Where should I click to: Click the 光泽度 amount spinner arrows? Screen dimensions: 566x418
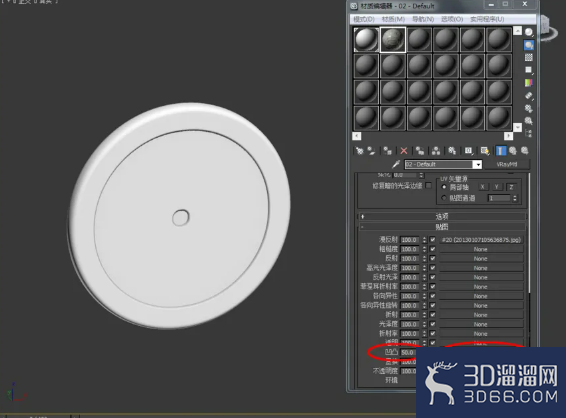(424, 324)
